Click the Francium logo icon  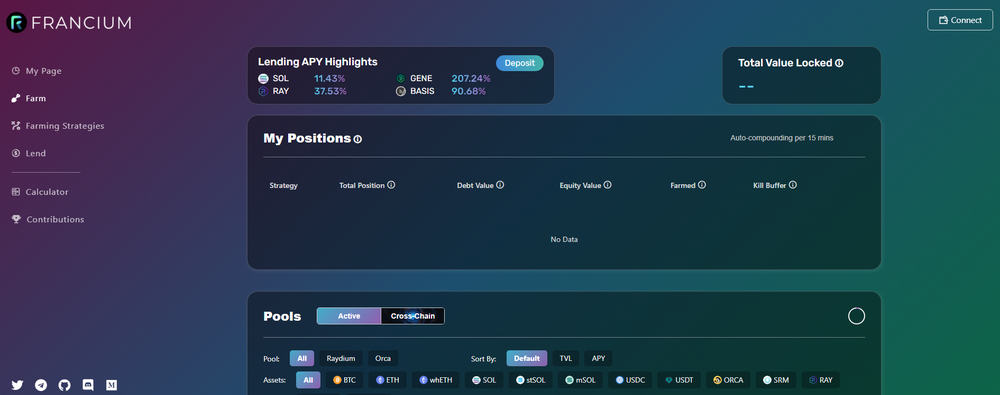pos(17,22)
